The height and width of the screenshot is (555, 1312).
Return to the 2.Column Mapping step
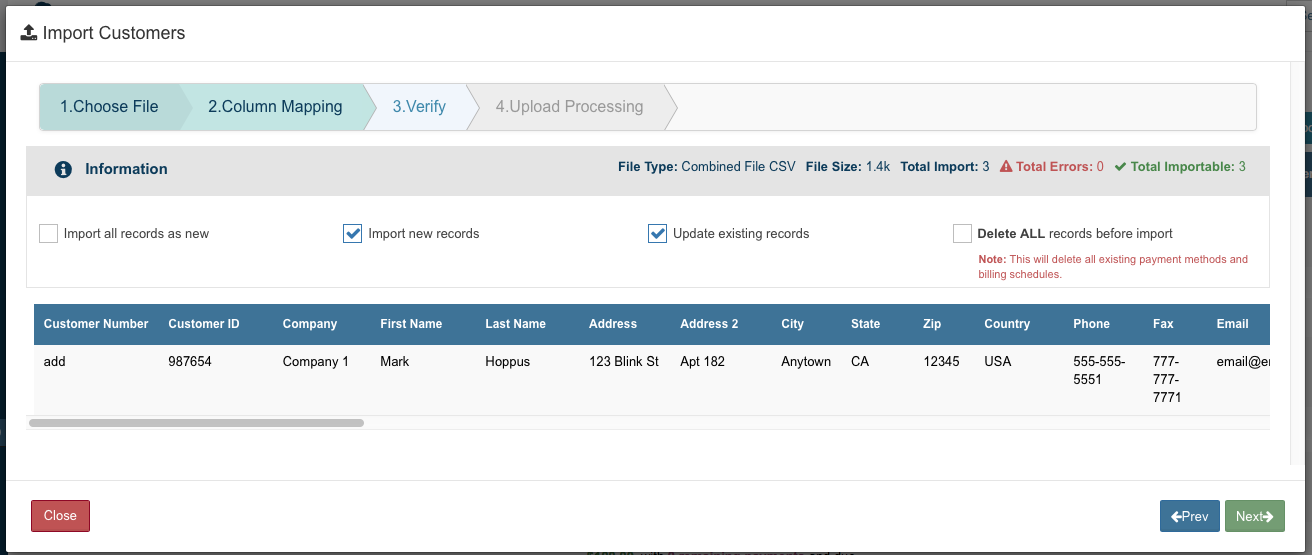pyautogui.click(x=275, y=107)
